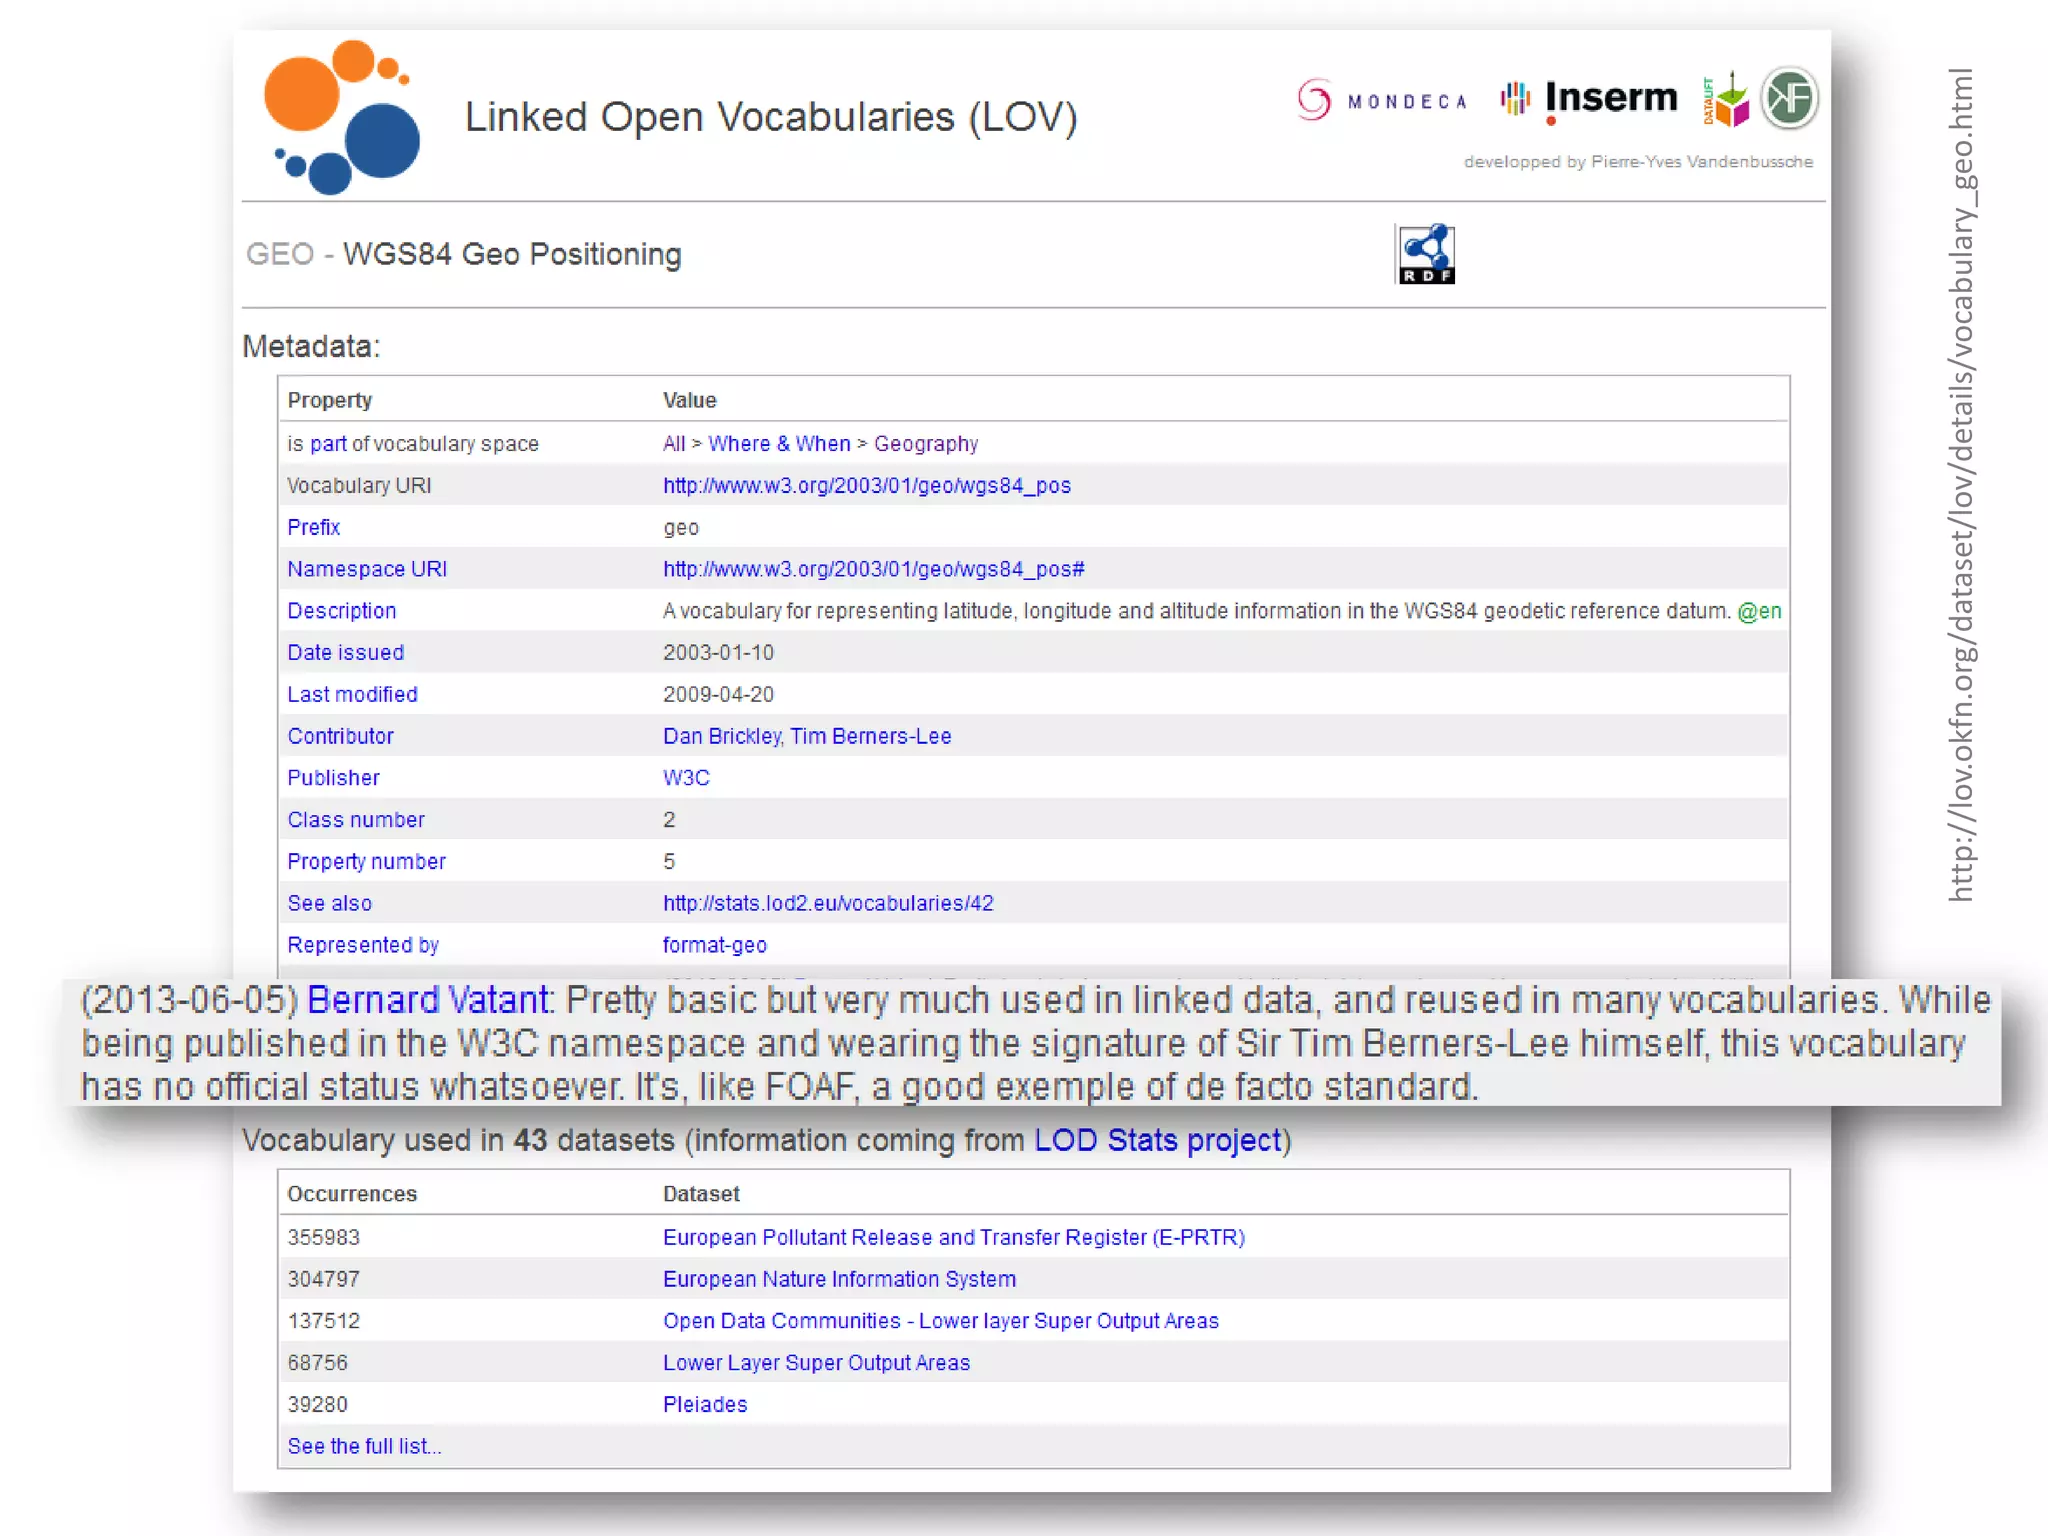Click the '@en' language tag in Description
The image size is (2048, 1536).
(1760, 612)
